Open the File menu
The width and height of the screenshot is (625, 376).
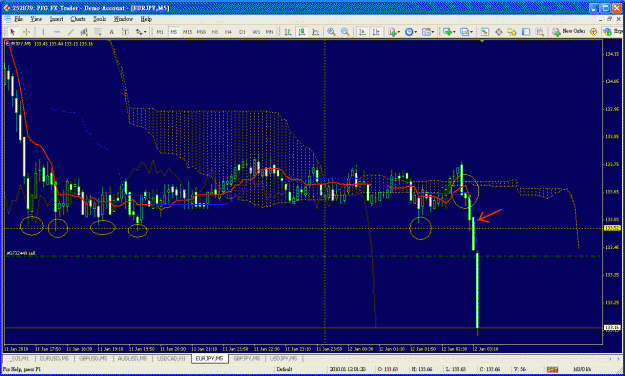(x=18, y=19)
